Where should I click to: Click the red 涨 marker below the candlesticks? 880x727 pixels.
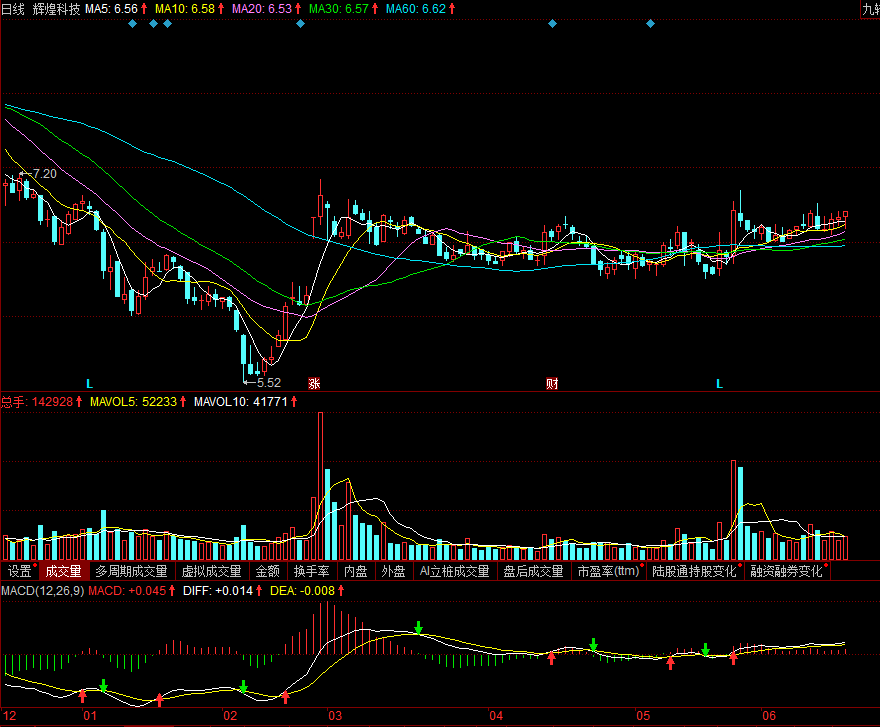click(314, 383)
